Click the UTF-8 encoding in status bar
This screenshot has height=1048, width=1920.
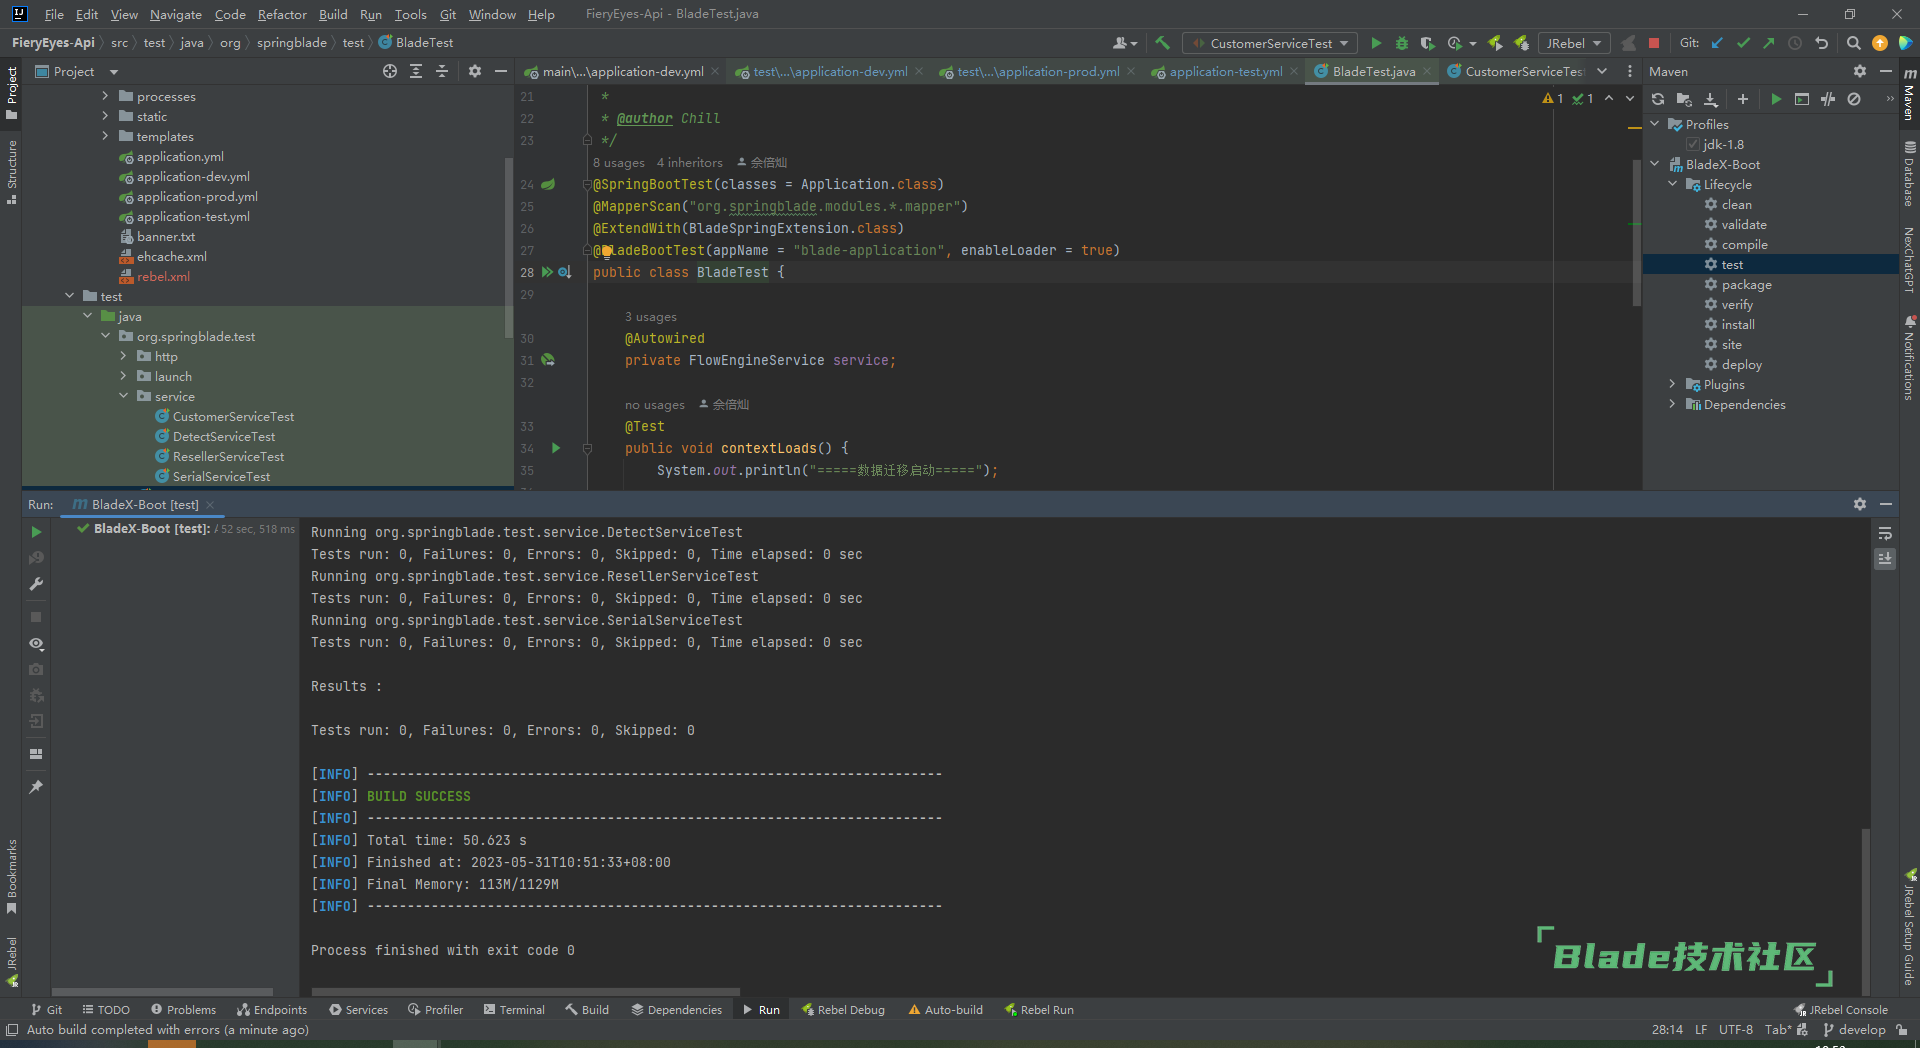click(x=1736, y=1030)
